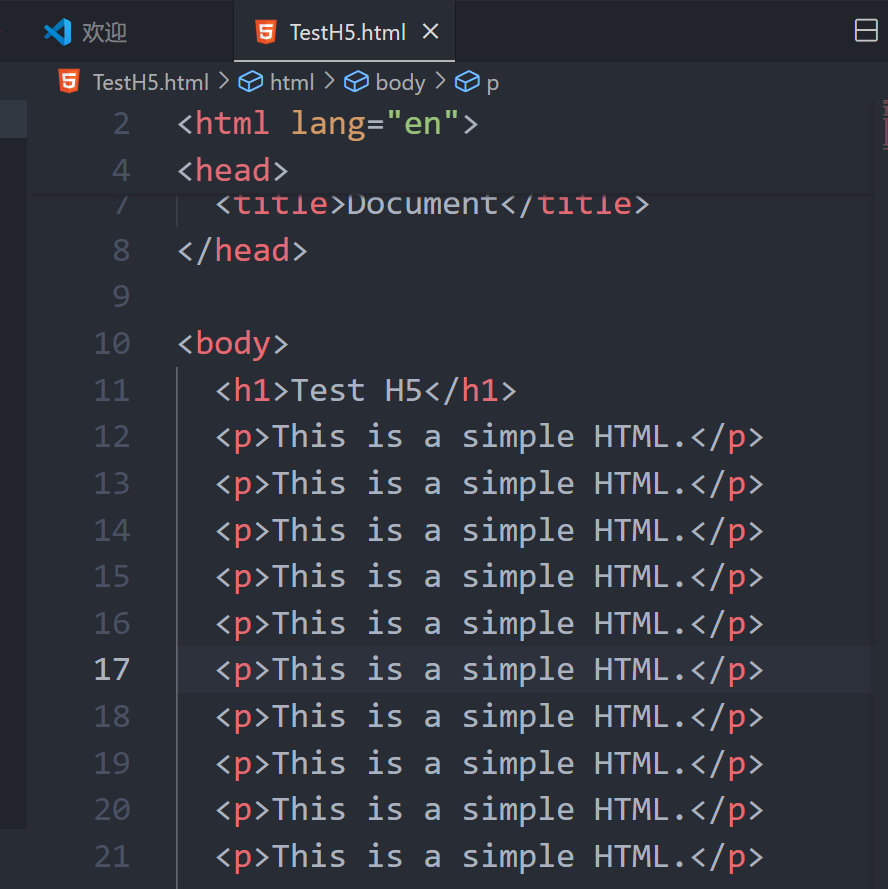Click sticky line <html lang="en">

click(328, 124)
